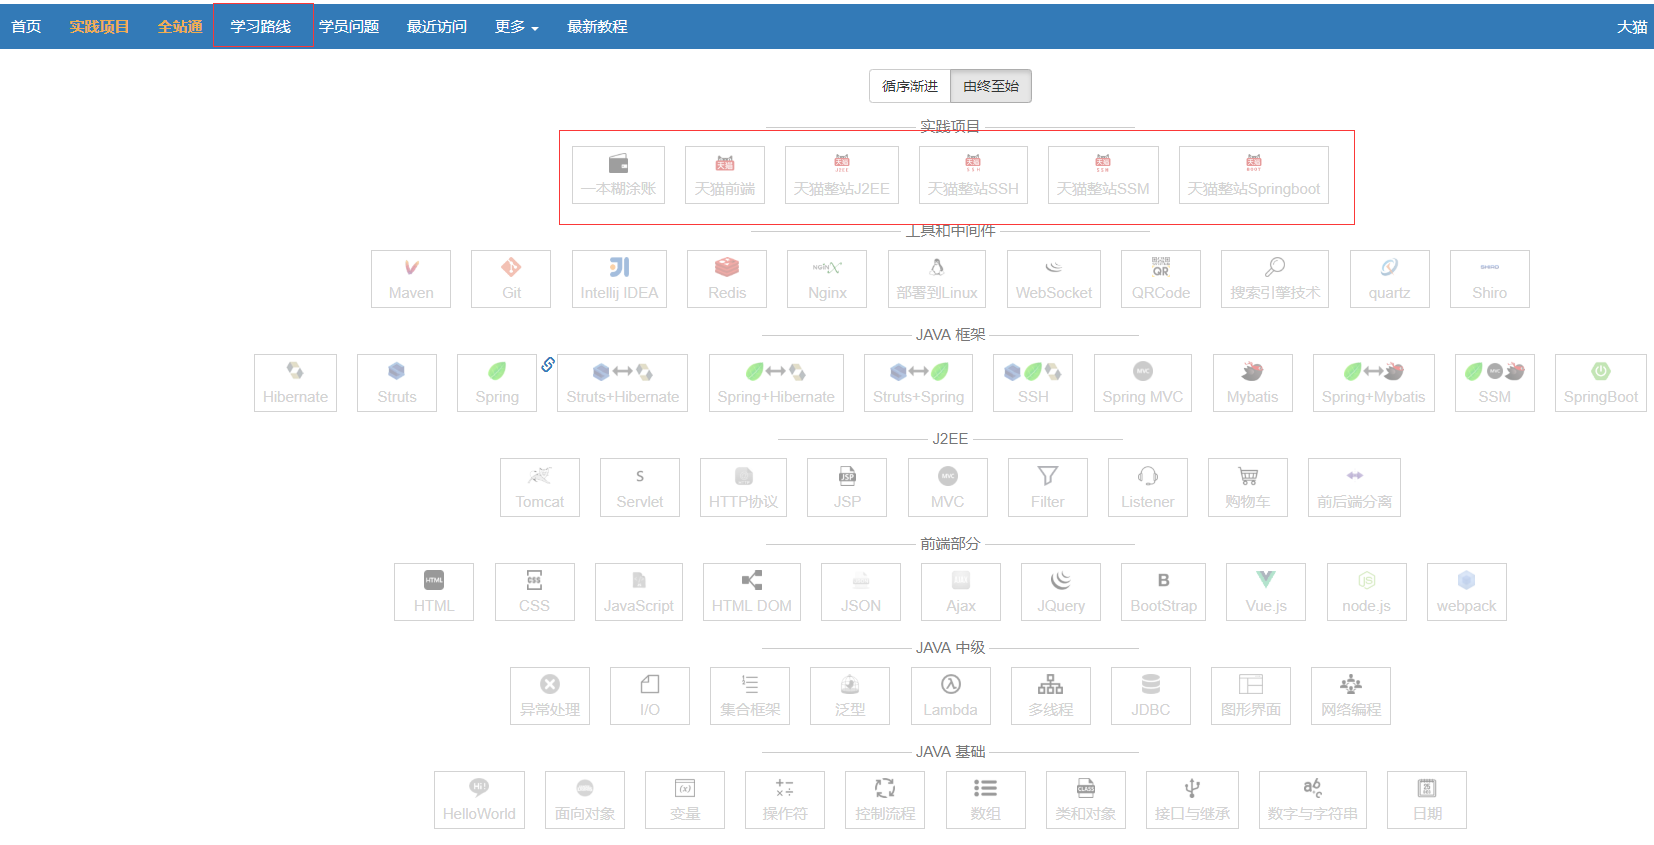
Task: Open the 天猫整站J2EE project tile
Action: (x=842, y=175)
